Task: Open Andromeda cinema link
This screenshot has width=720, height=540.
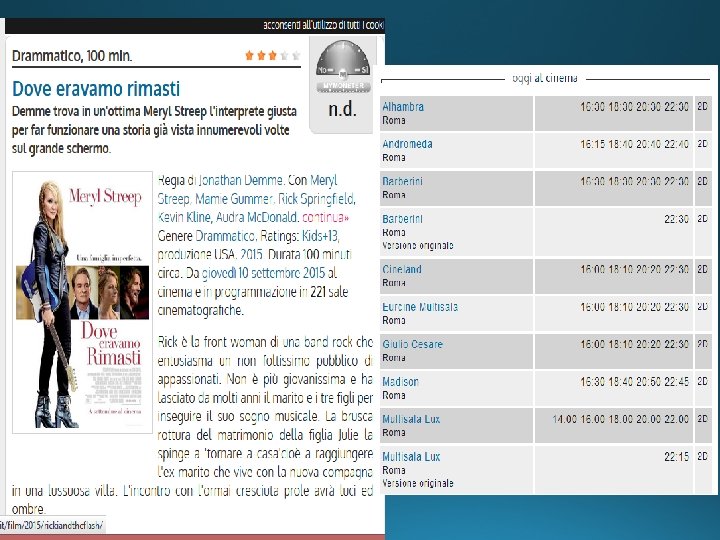Action: point(407,144)
